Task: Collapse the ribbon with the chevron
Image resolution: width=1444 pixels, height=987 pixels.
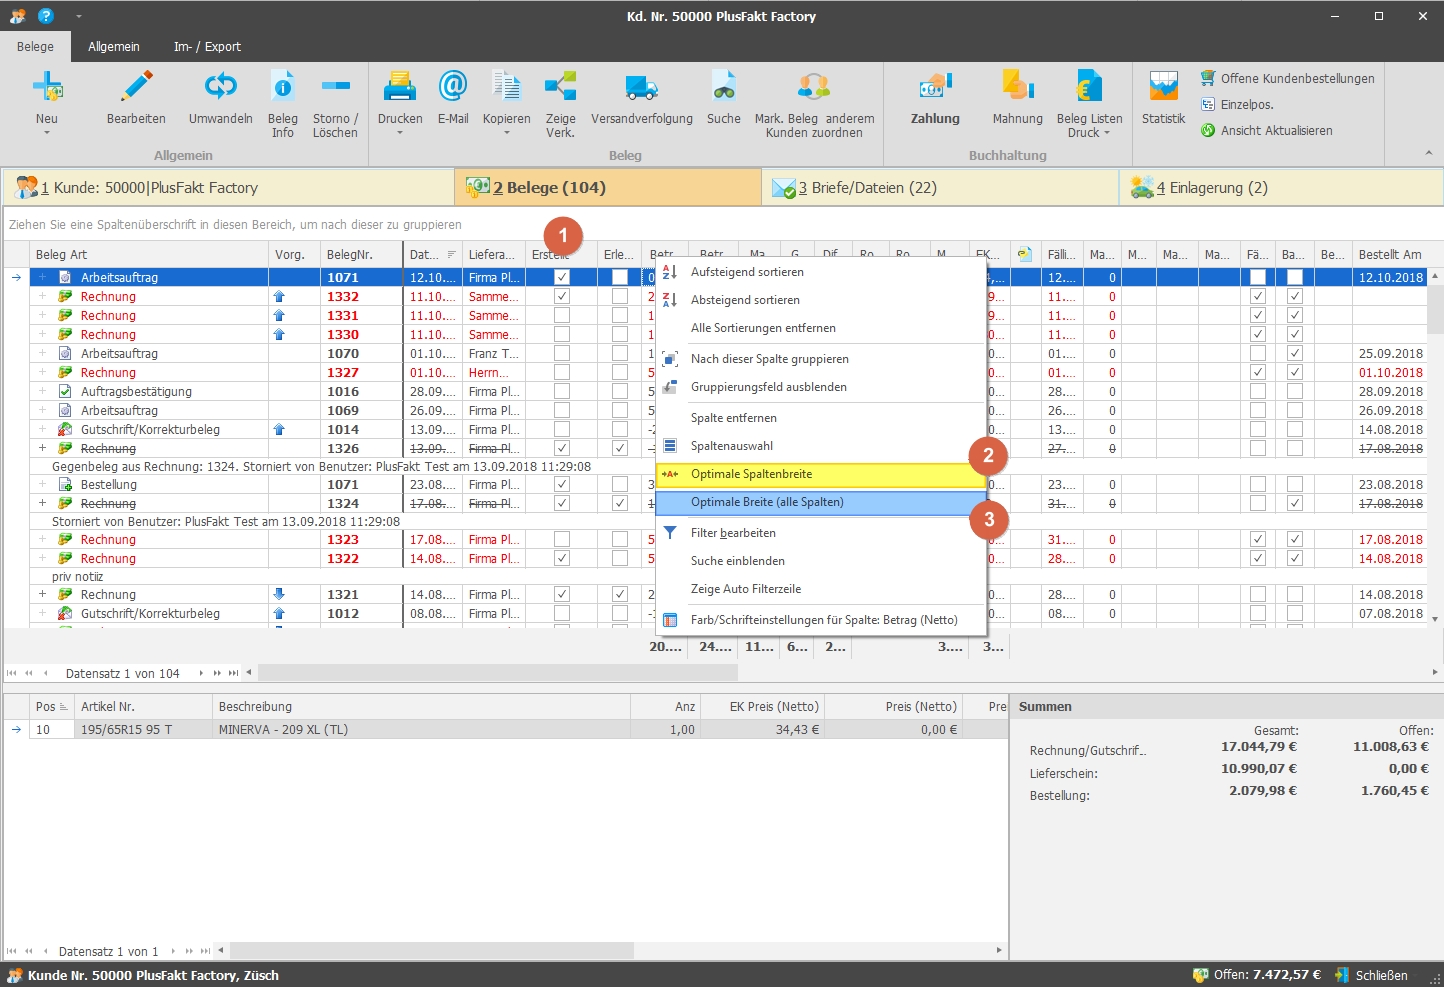Action: [1428, 153]
